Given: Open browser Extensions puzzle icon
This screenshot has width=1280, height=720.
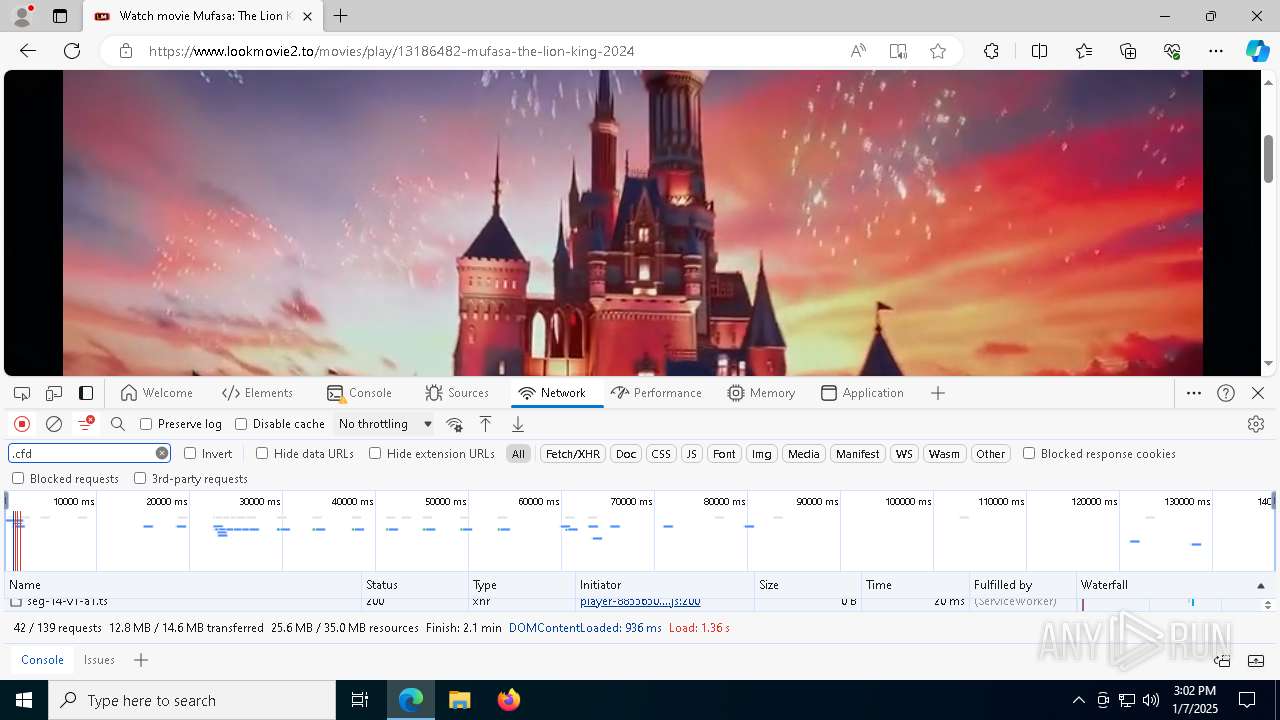Looking at the screenshot, I should click(x=991, y=51).
